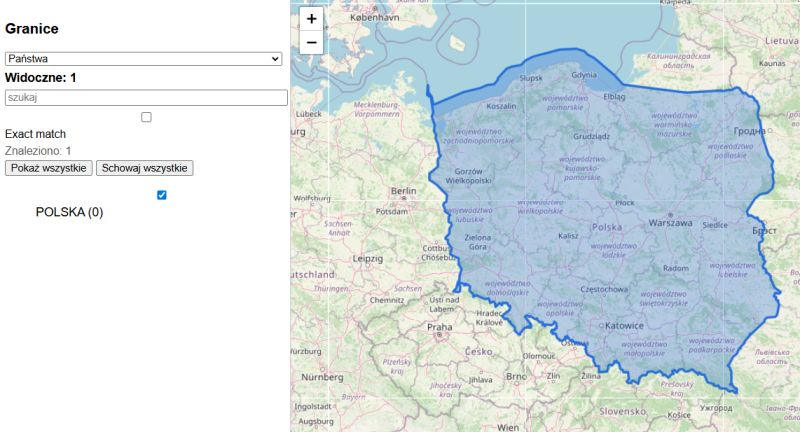Click the Granice heading

(32, 29)
